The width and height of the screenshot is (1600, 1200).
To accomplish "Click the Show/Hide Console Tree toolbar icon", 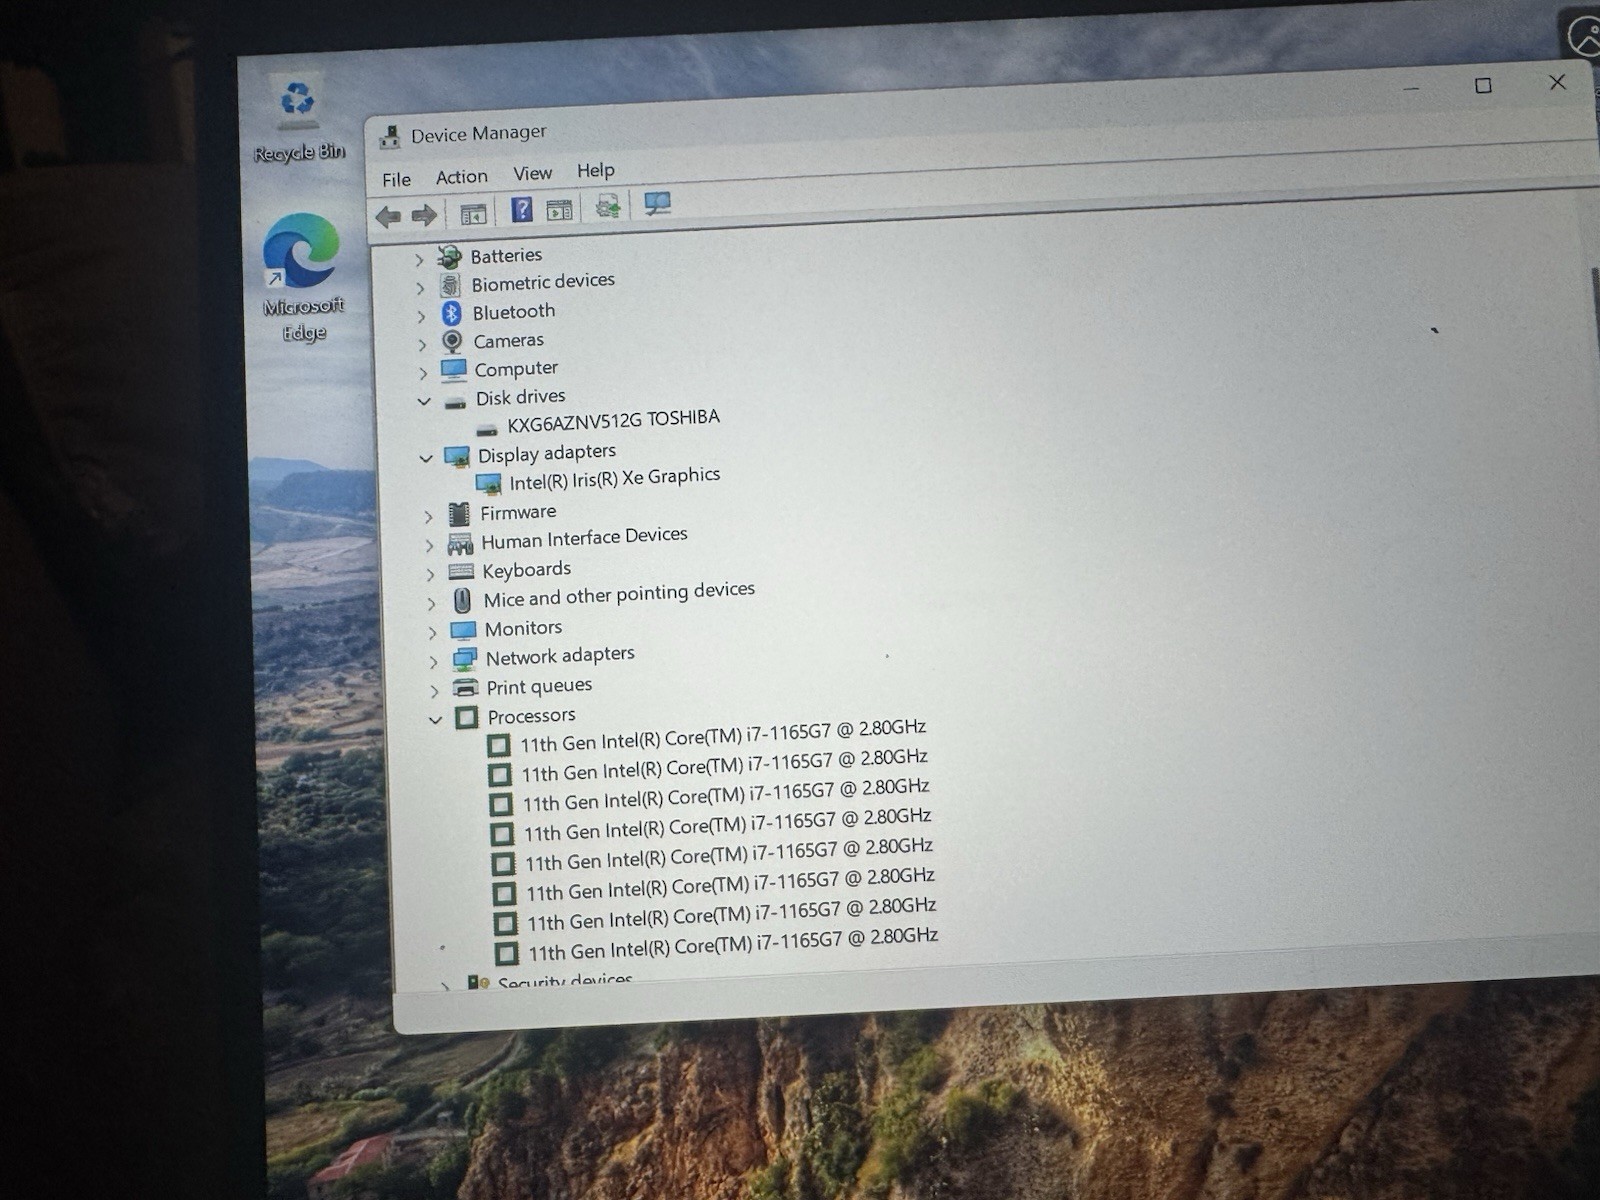I will coord(473,213).
